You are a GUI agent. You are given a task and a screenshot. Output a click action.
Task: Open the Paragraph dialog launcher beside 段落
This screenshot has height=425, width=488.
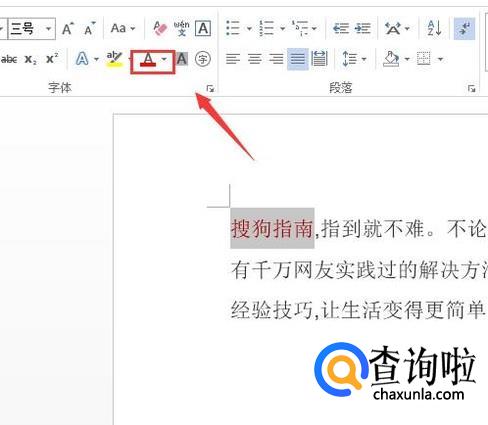click(471, 88)
